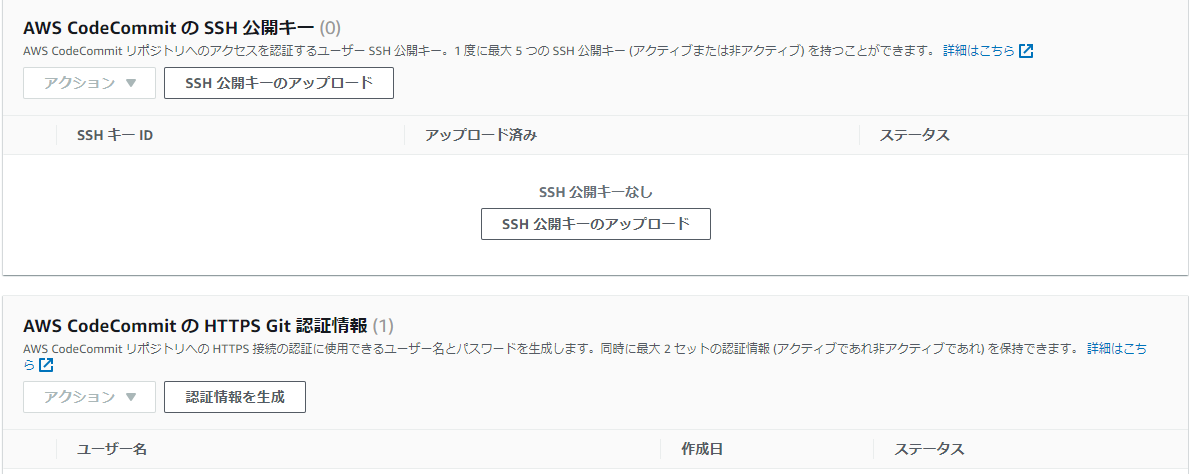Click divider between SSH キー ID and アップロード済み

(405, 135)
